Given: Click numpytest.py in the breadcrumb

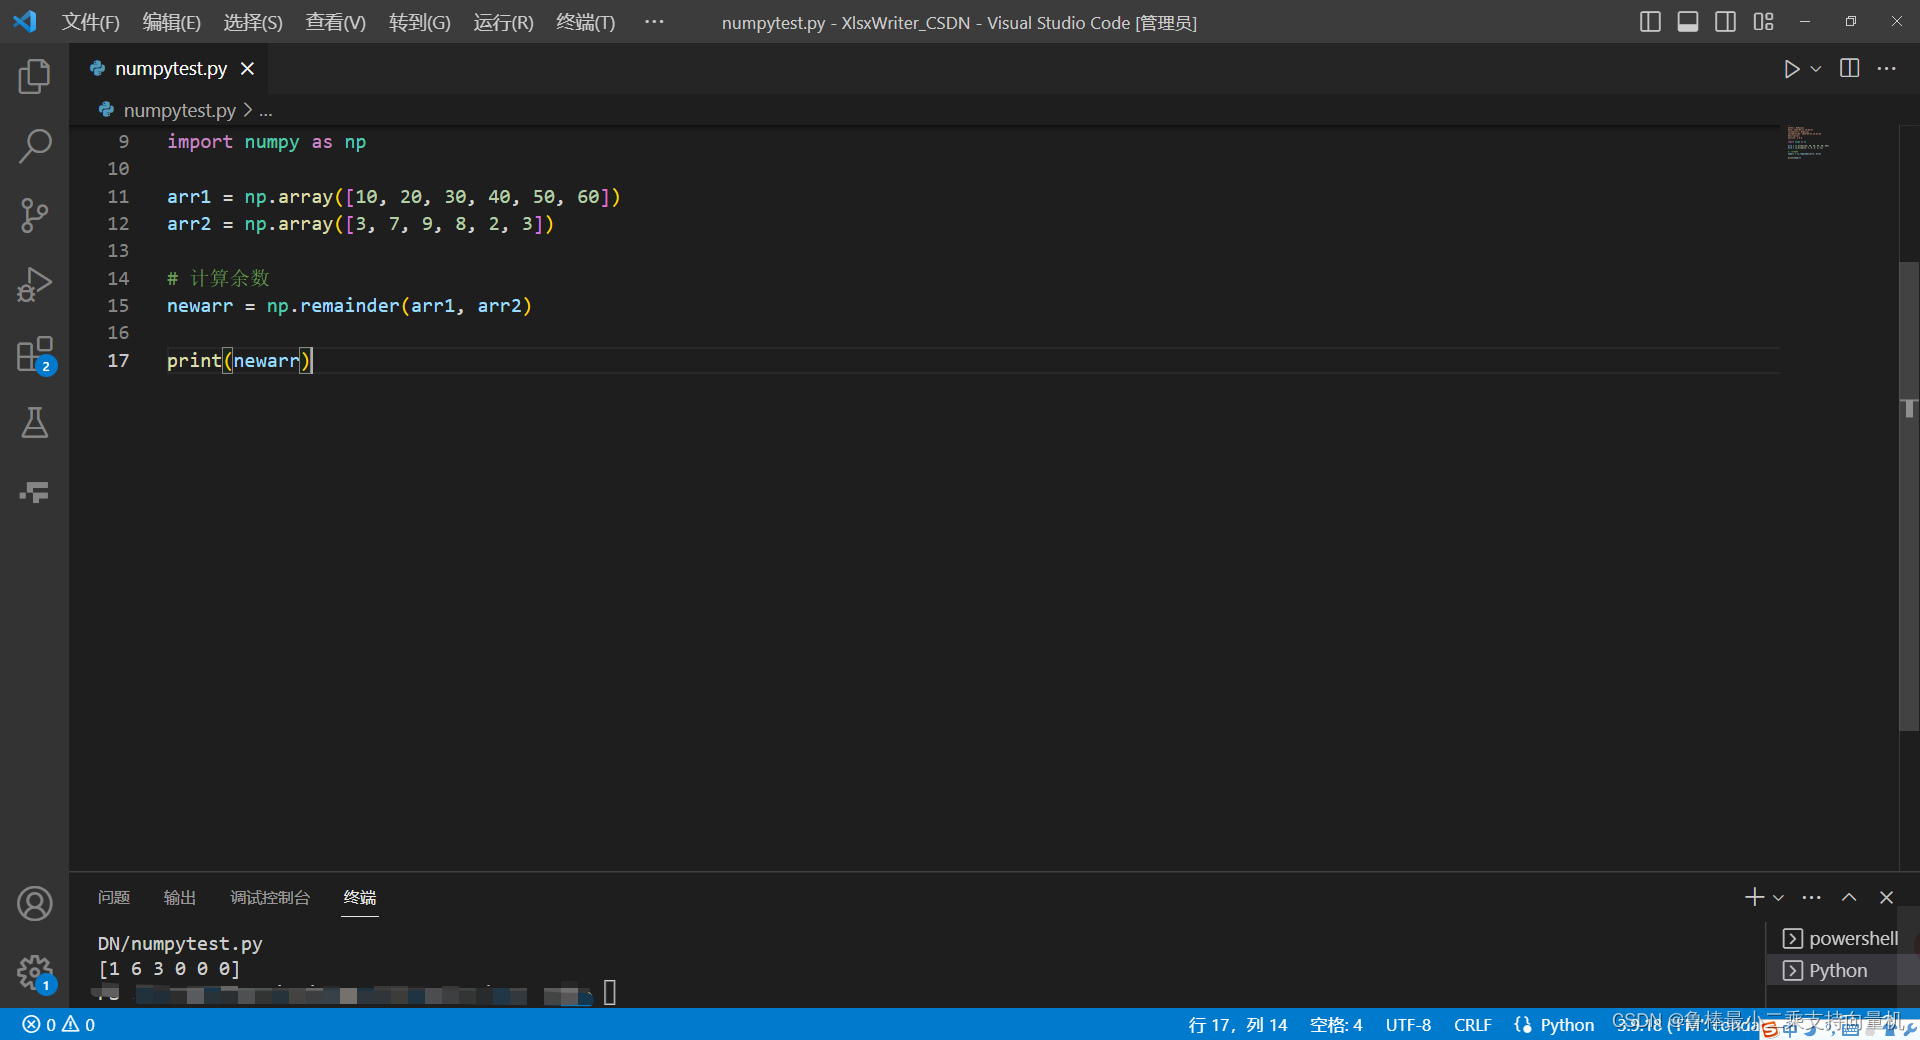Looking at the screenshot, I should (x=179, y=110).
